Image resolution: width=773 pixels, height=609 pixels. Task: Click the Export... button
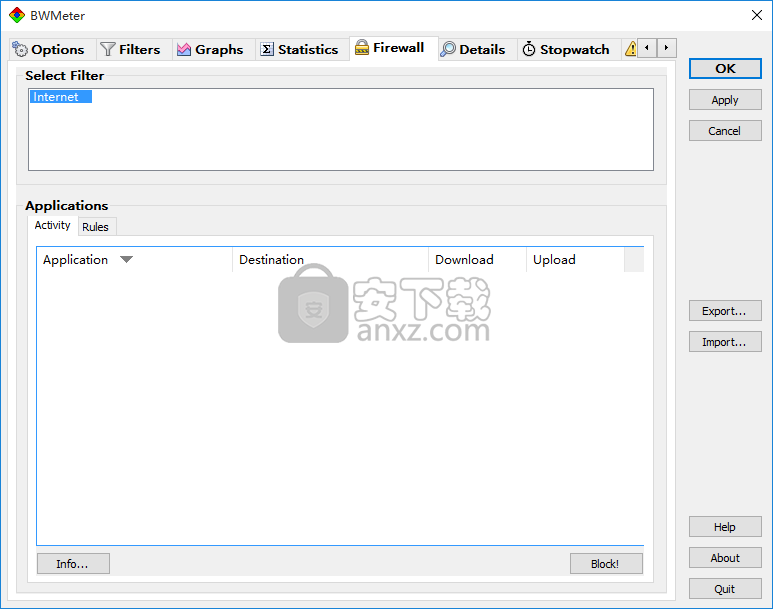[x=725, y=311]
